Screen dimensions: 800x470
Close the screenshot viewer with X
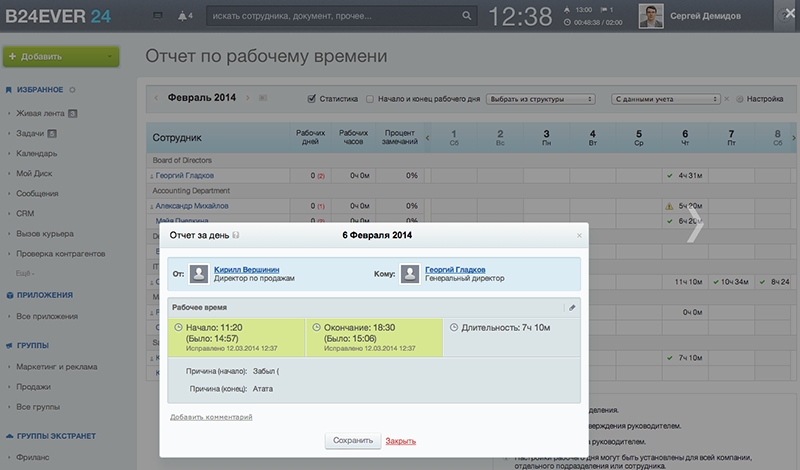tap(790, 13)
